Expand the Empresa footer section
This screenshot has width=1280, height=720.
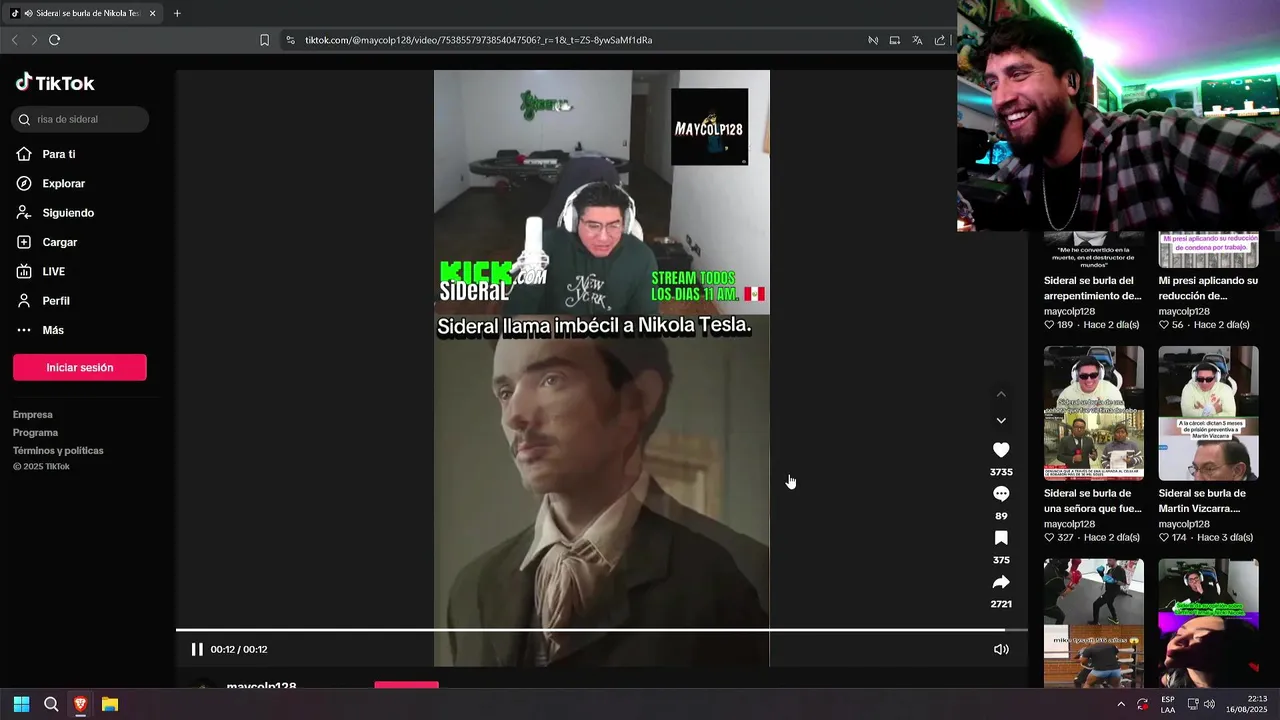coord(33,415)
